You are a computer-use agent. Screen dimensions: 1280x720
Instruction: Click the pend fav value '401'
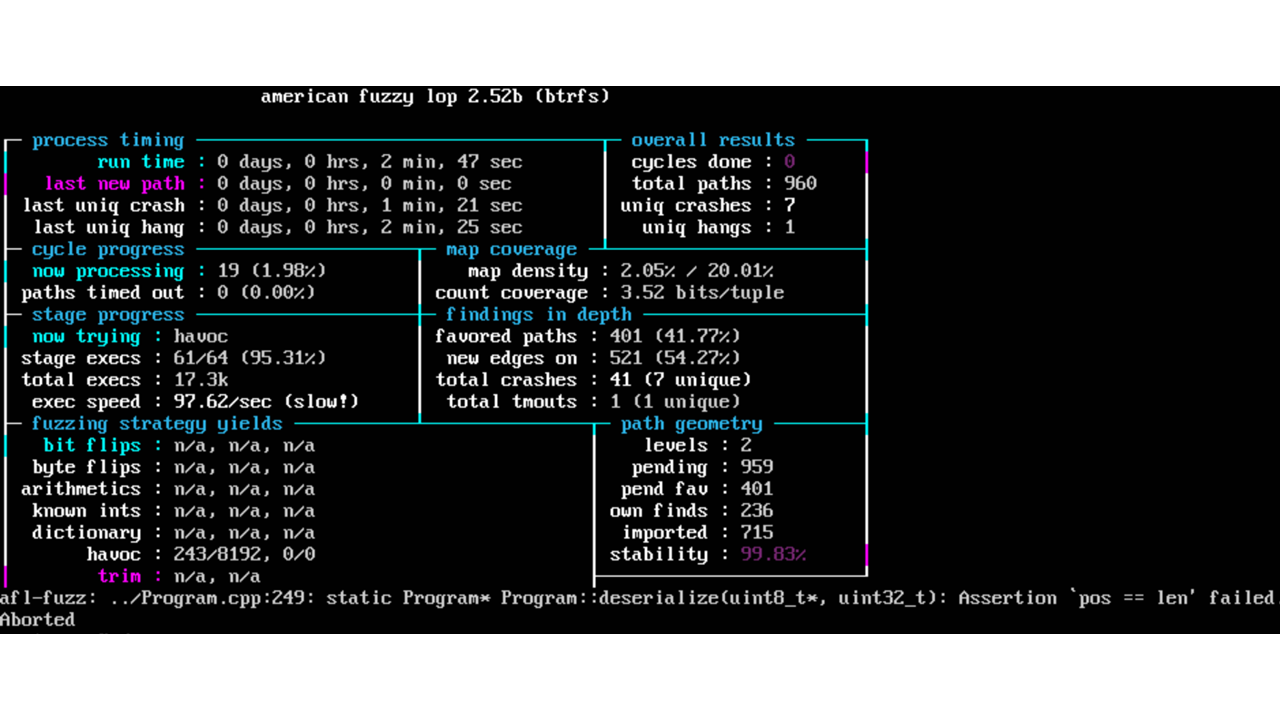click(x=757, y=489)
